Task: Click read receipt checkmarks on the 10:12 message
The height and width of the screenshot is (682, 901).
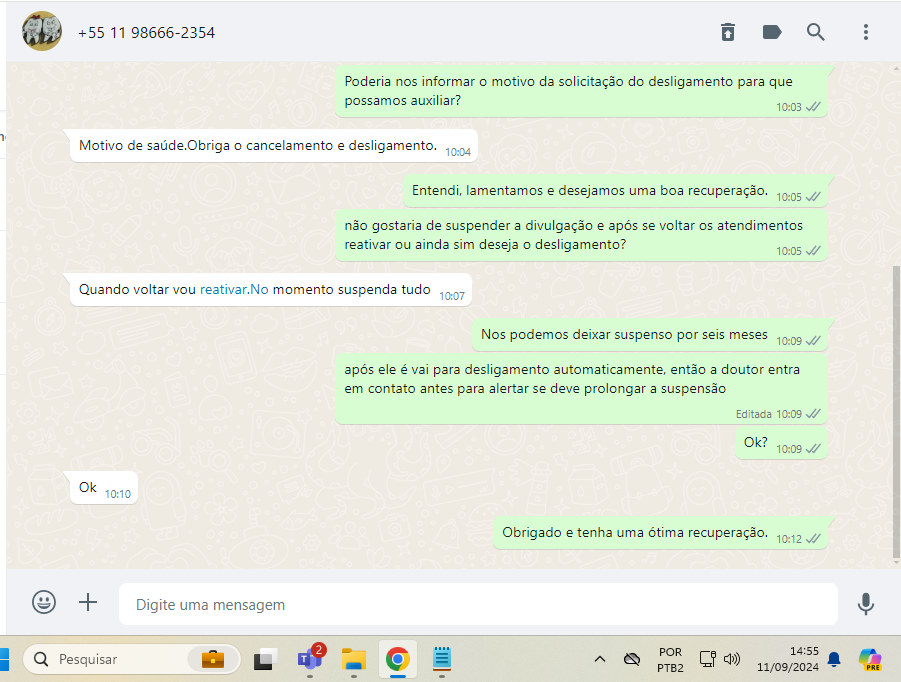Action: 813,539
